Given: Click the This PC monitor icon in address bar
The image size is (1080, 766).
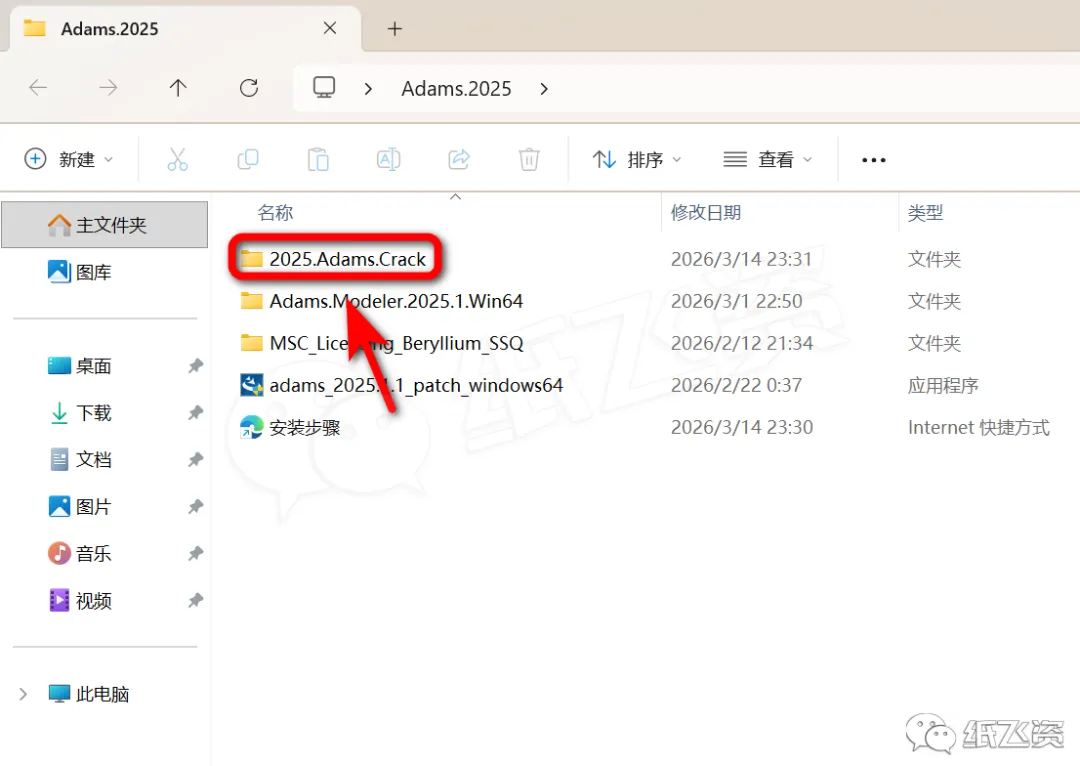Looking at the screenshot, I should (324, 87).
